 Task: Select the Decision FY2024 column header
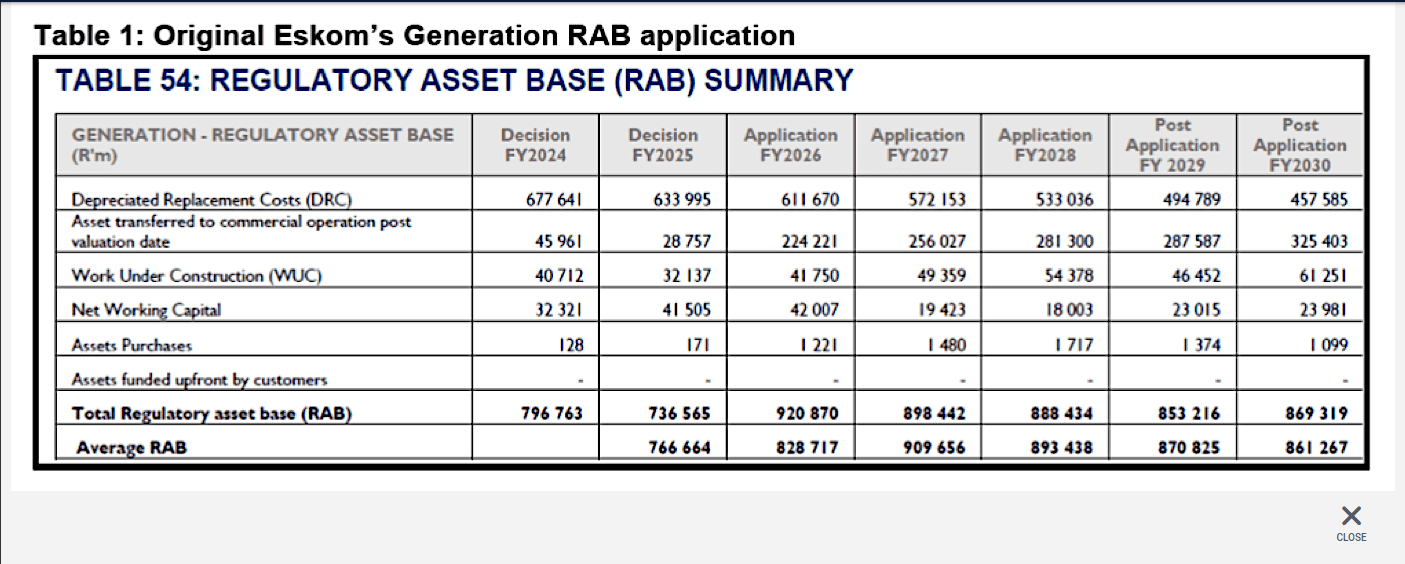coord(535,145)
